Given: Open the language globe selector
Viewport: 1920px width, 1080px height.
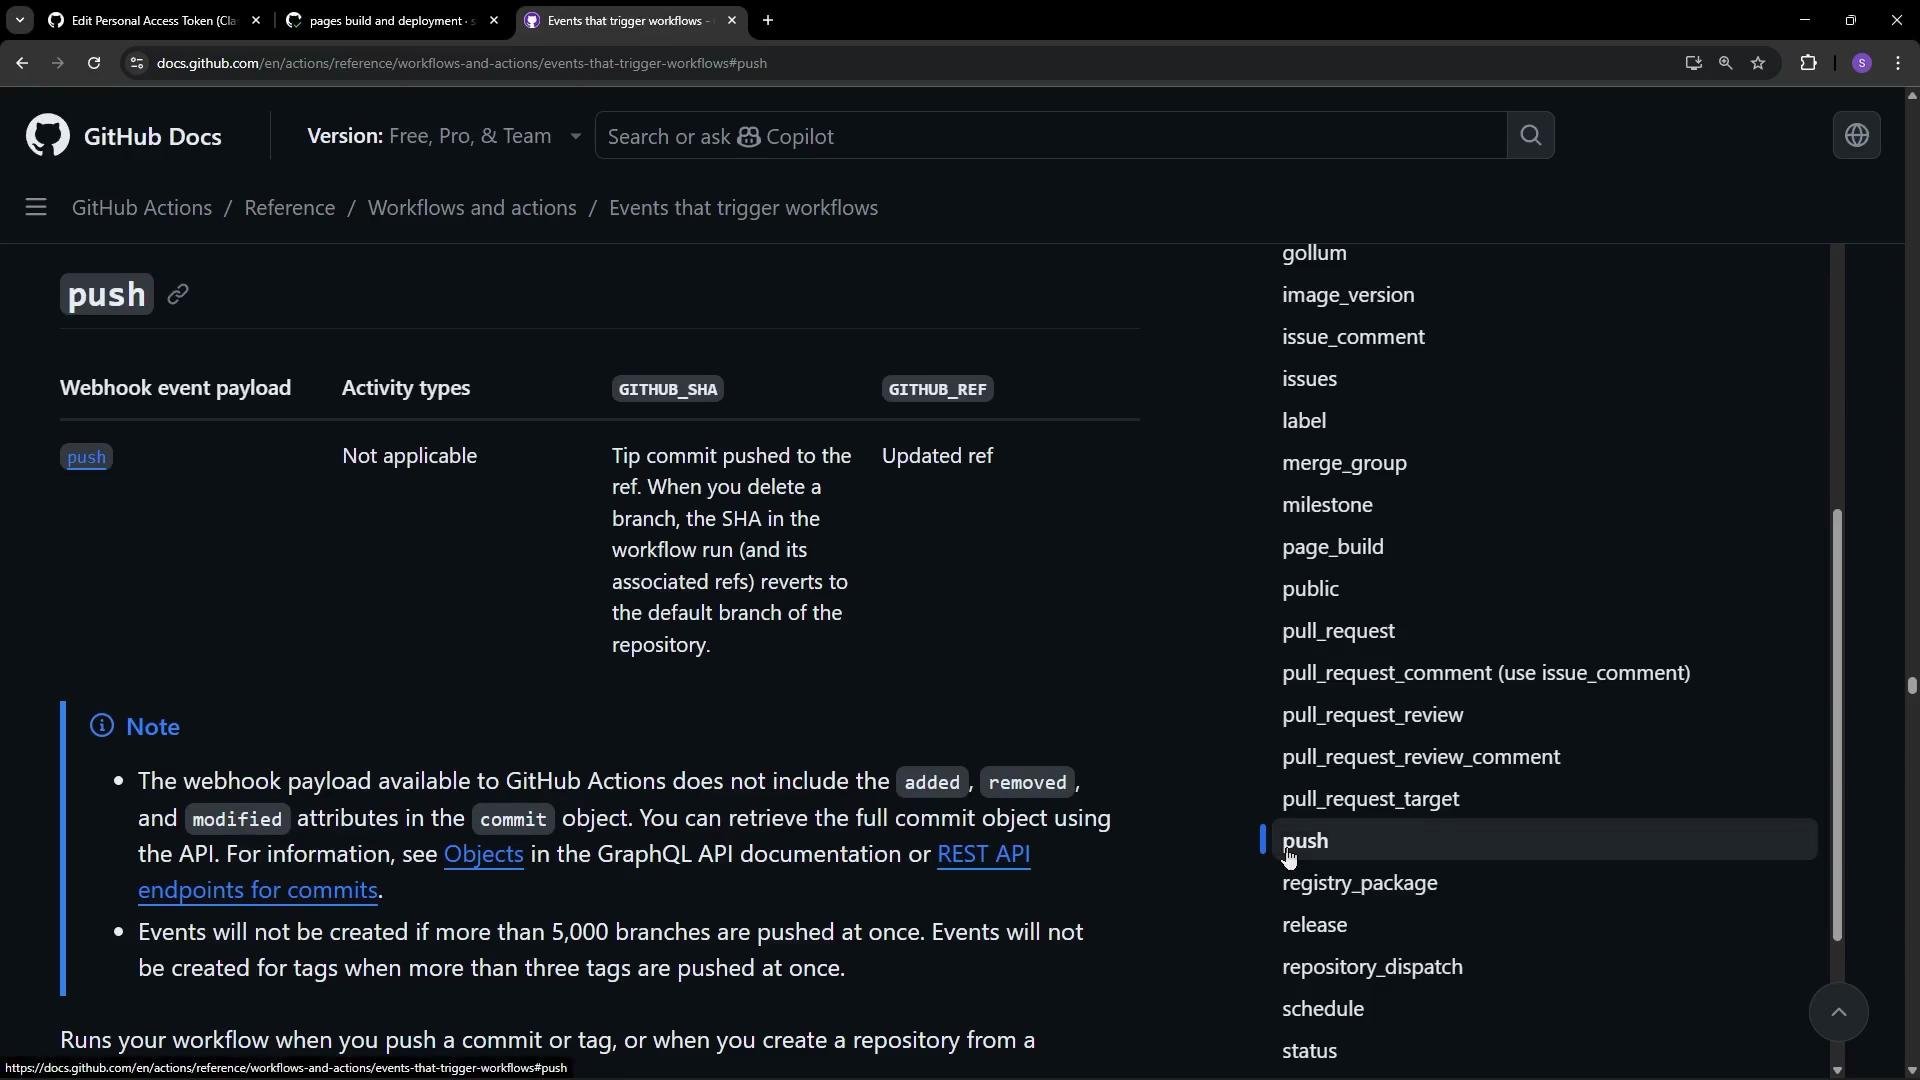Looking at the screenshot, I should [x=1856, y=135].
